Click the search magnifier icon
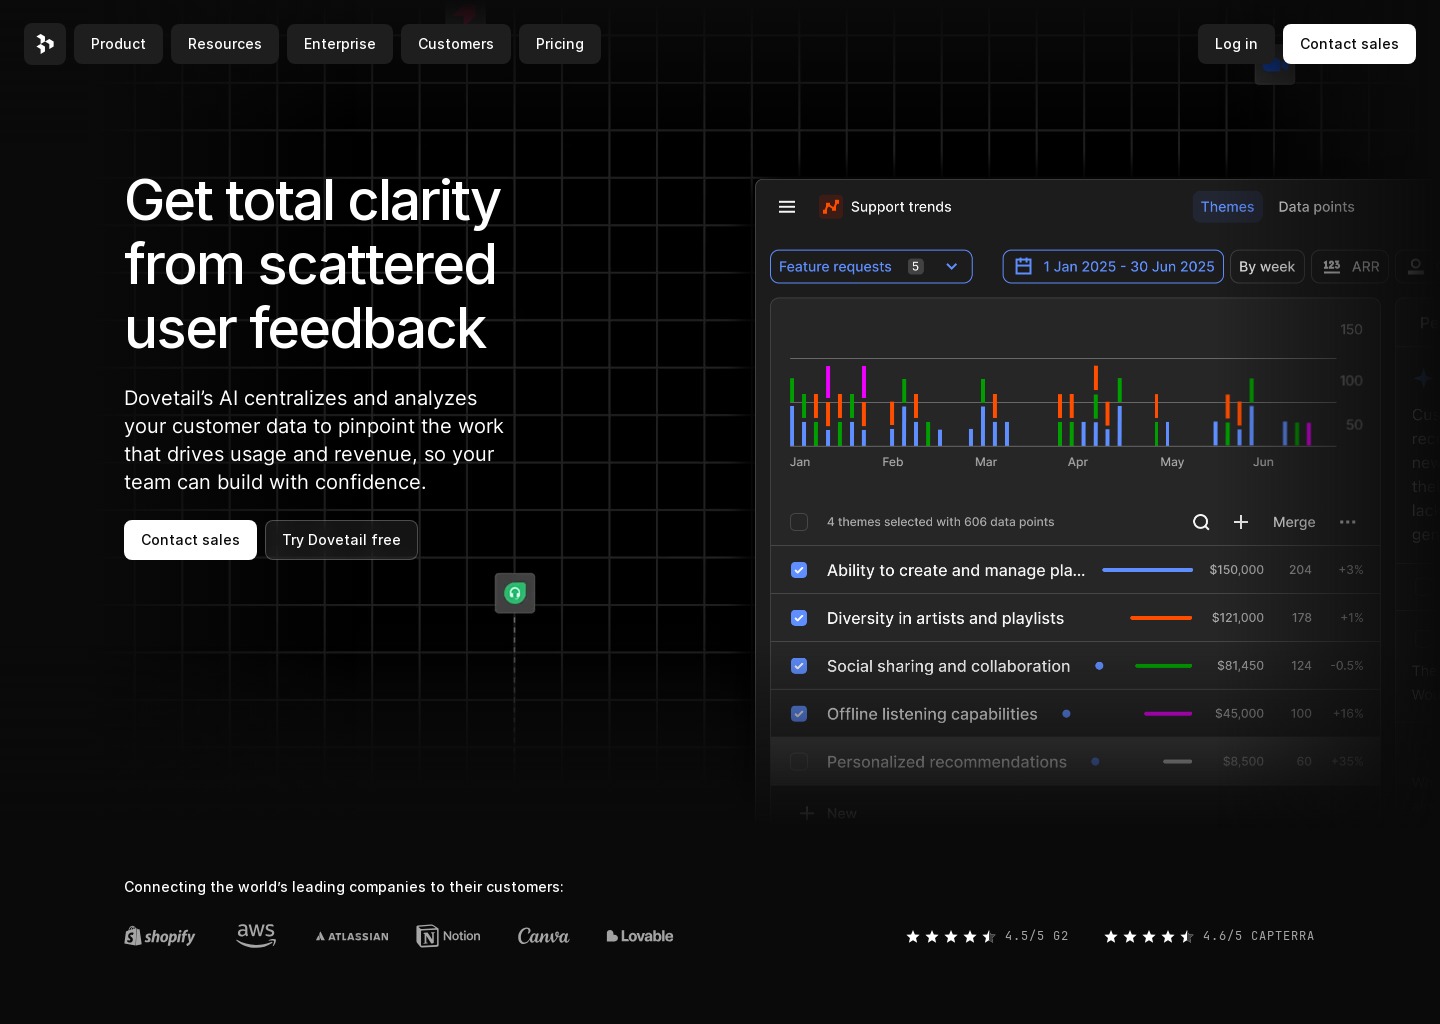Image resolution: width=1440 pixels, height=1024 pixels. point(1201,522)
